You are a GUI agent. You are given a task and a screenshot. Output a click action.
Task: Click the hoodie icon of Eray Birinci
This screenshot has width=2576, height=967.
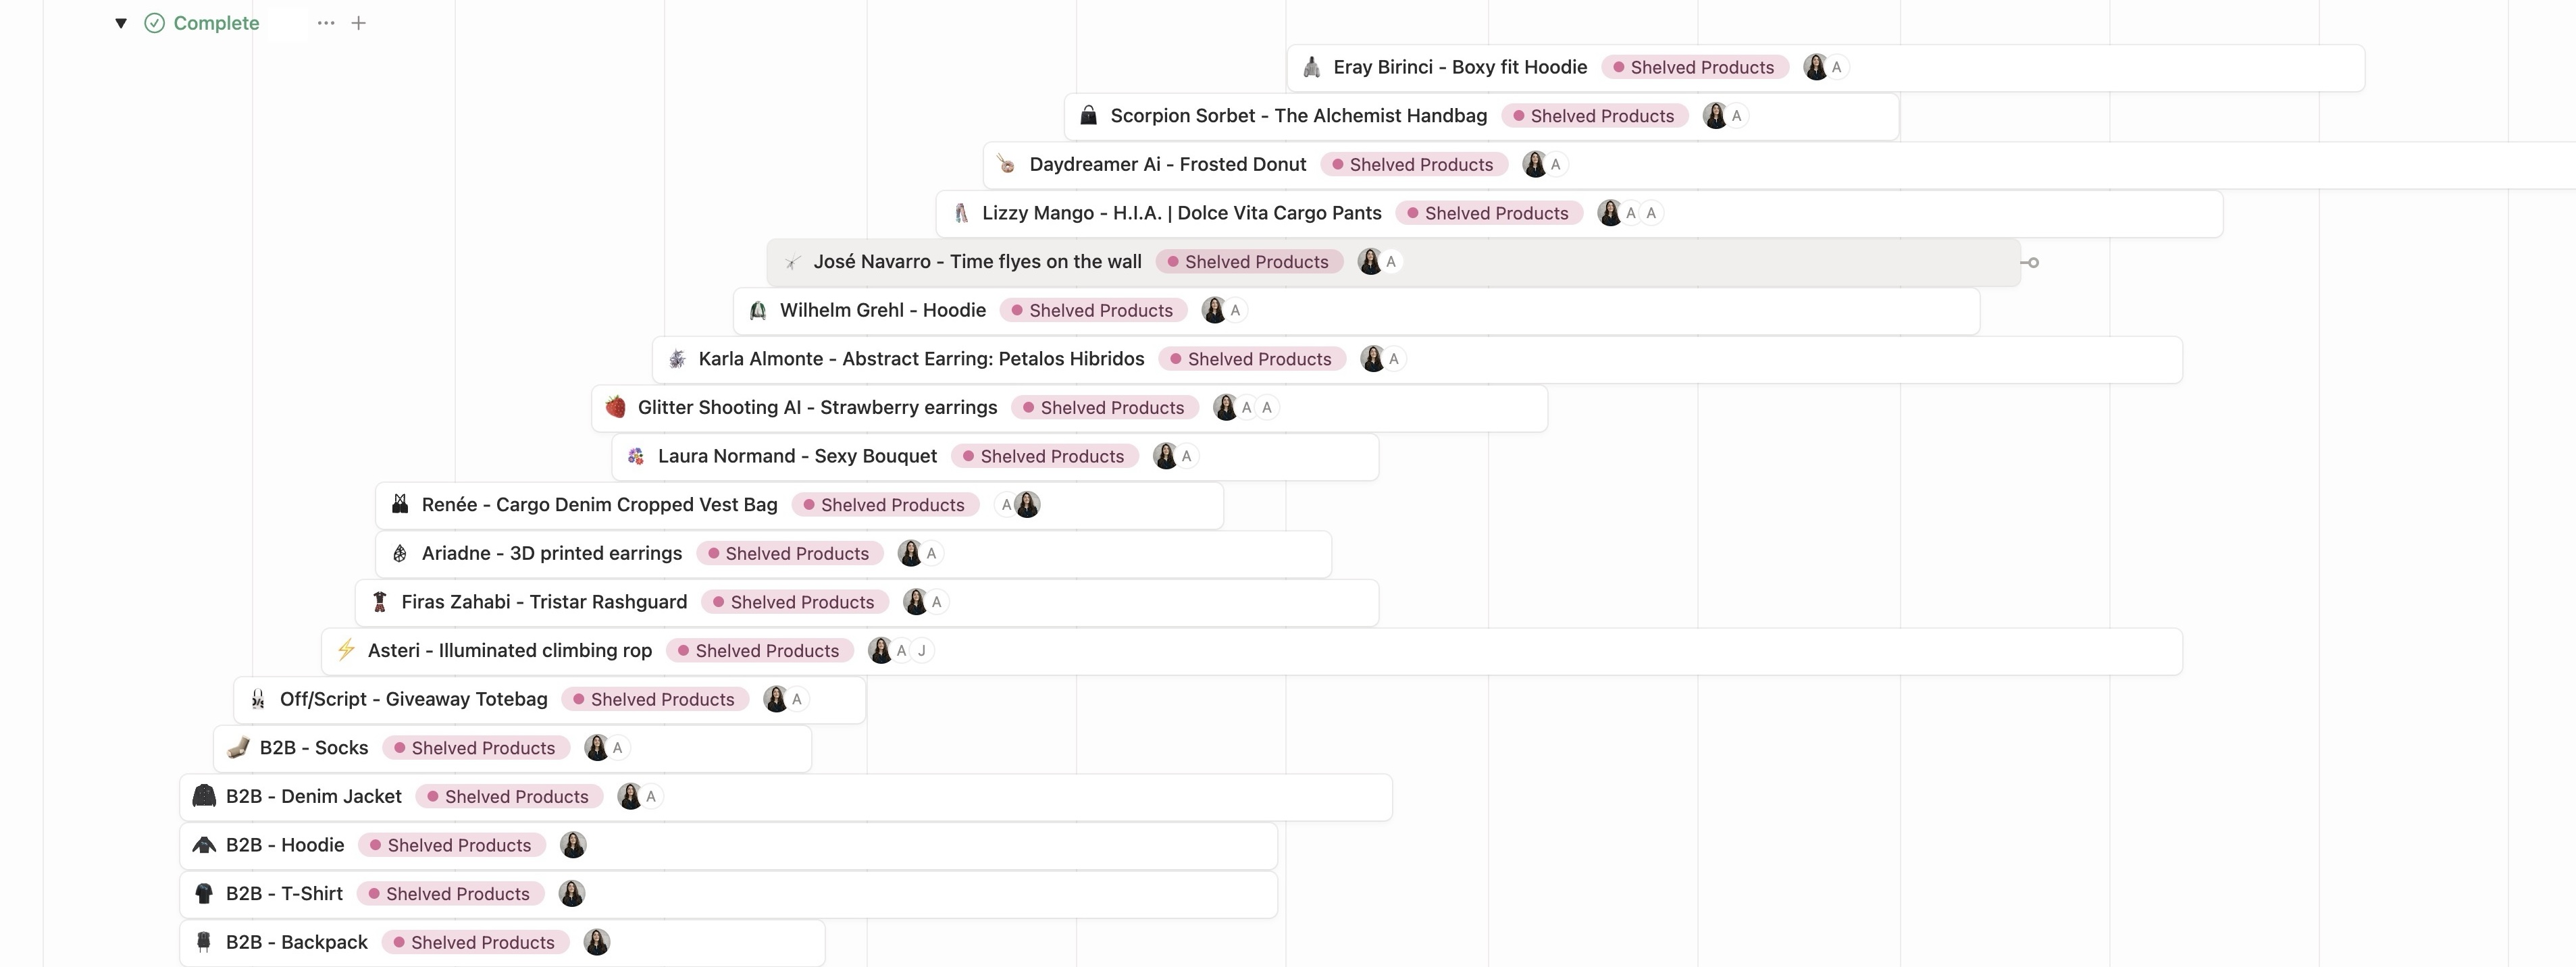[1312, 67]
